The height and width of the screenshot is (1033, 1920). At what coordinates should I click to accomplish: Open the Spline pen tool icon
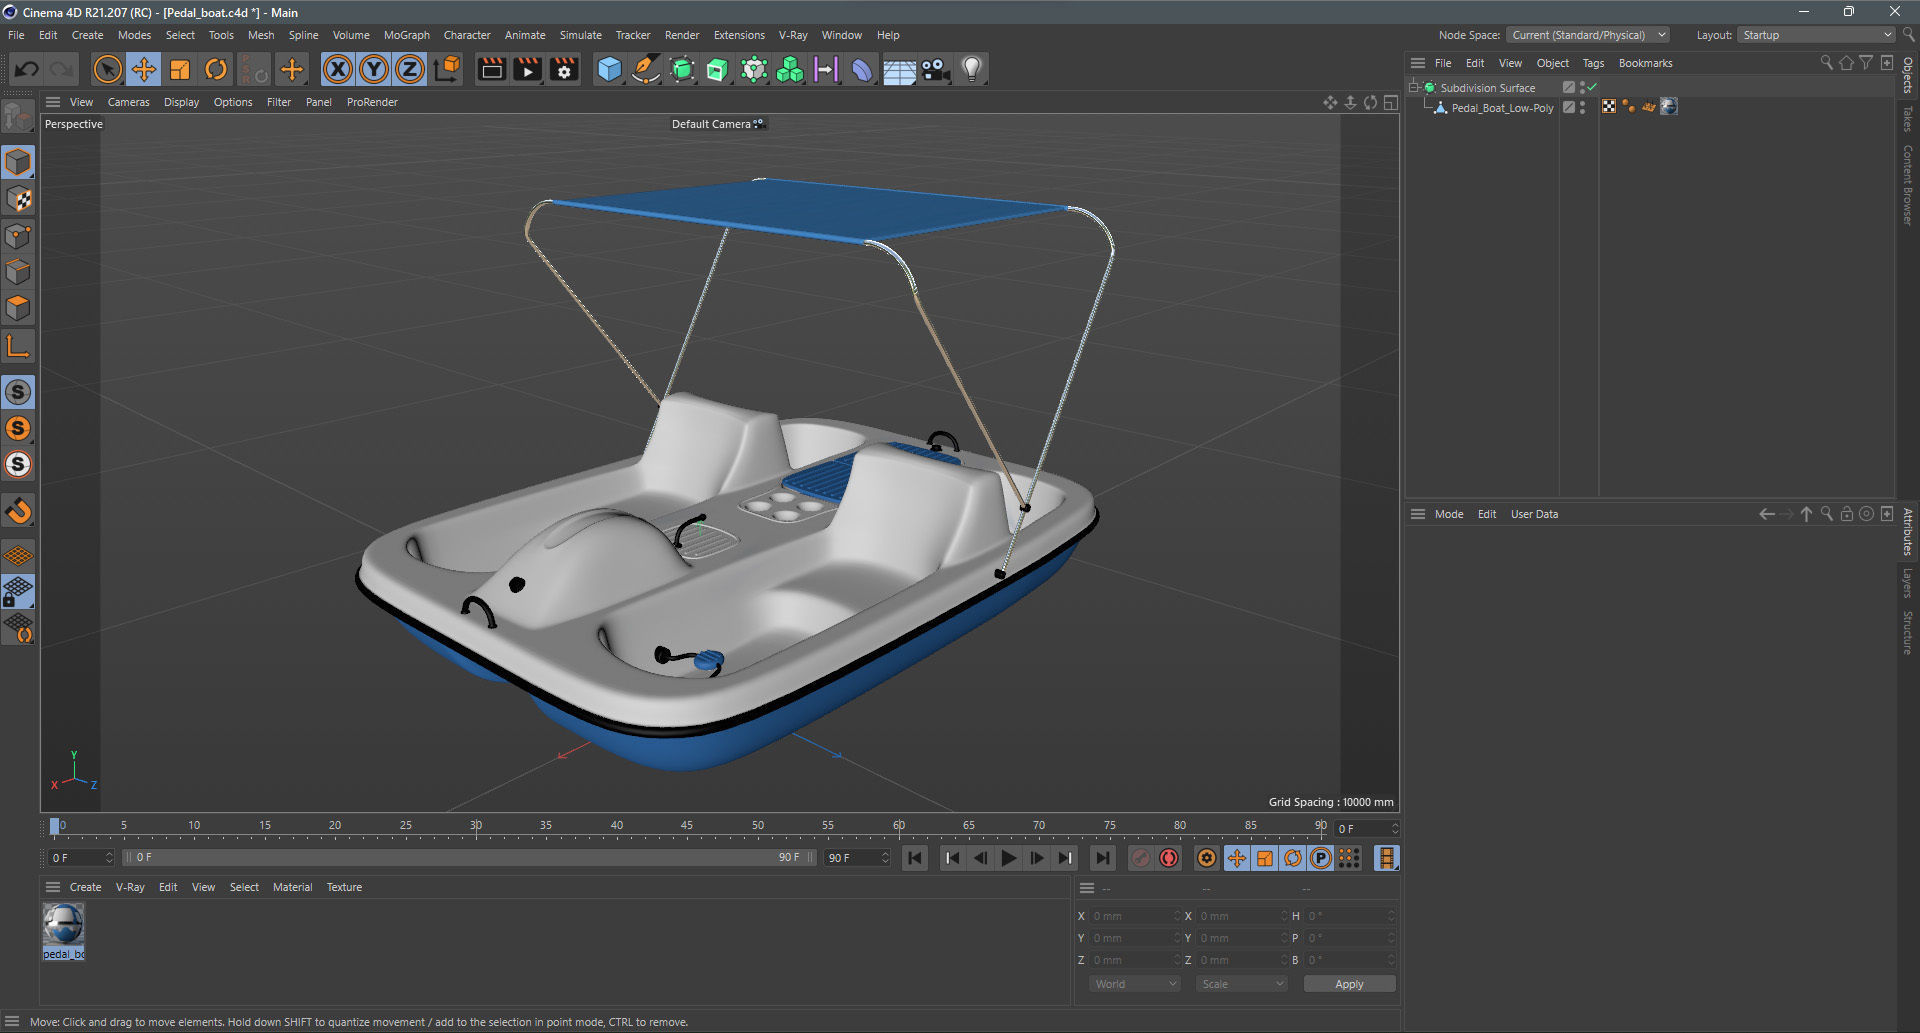(646, 69)
